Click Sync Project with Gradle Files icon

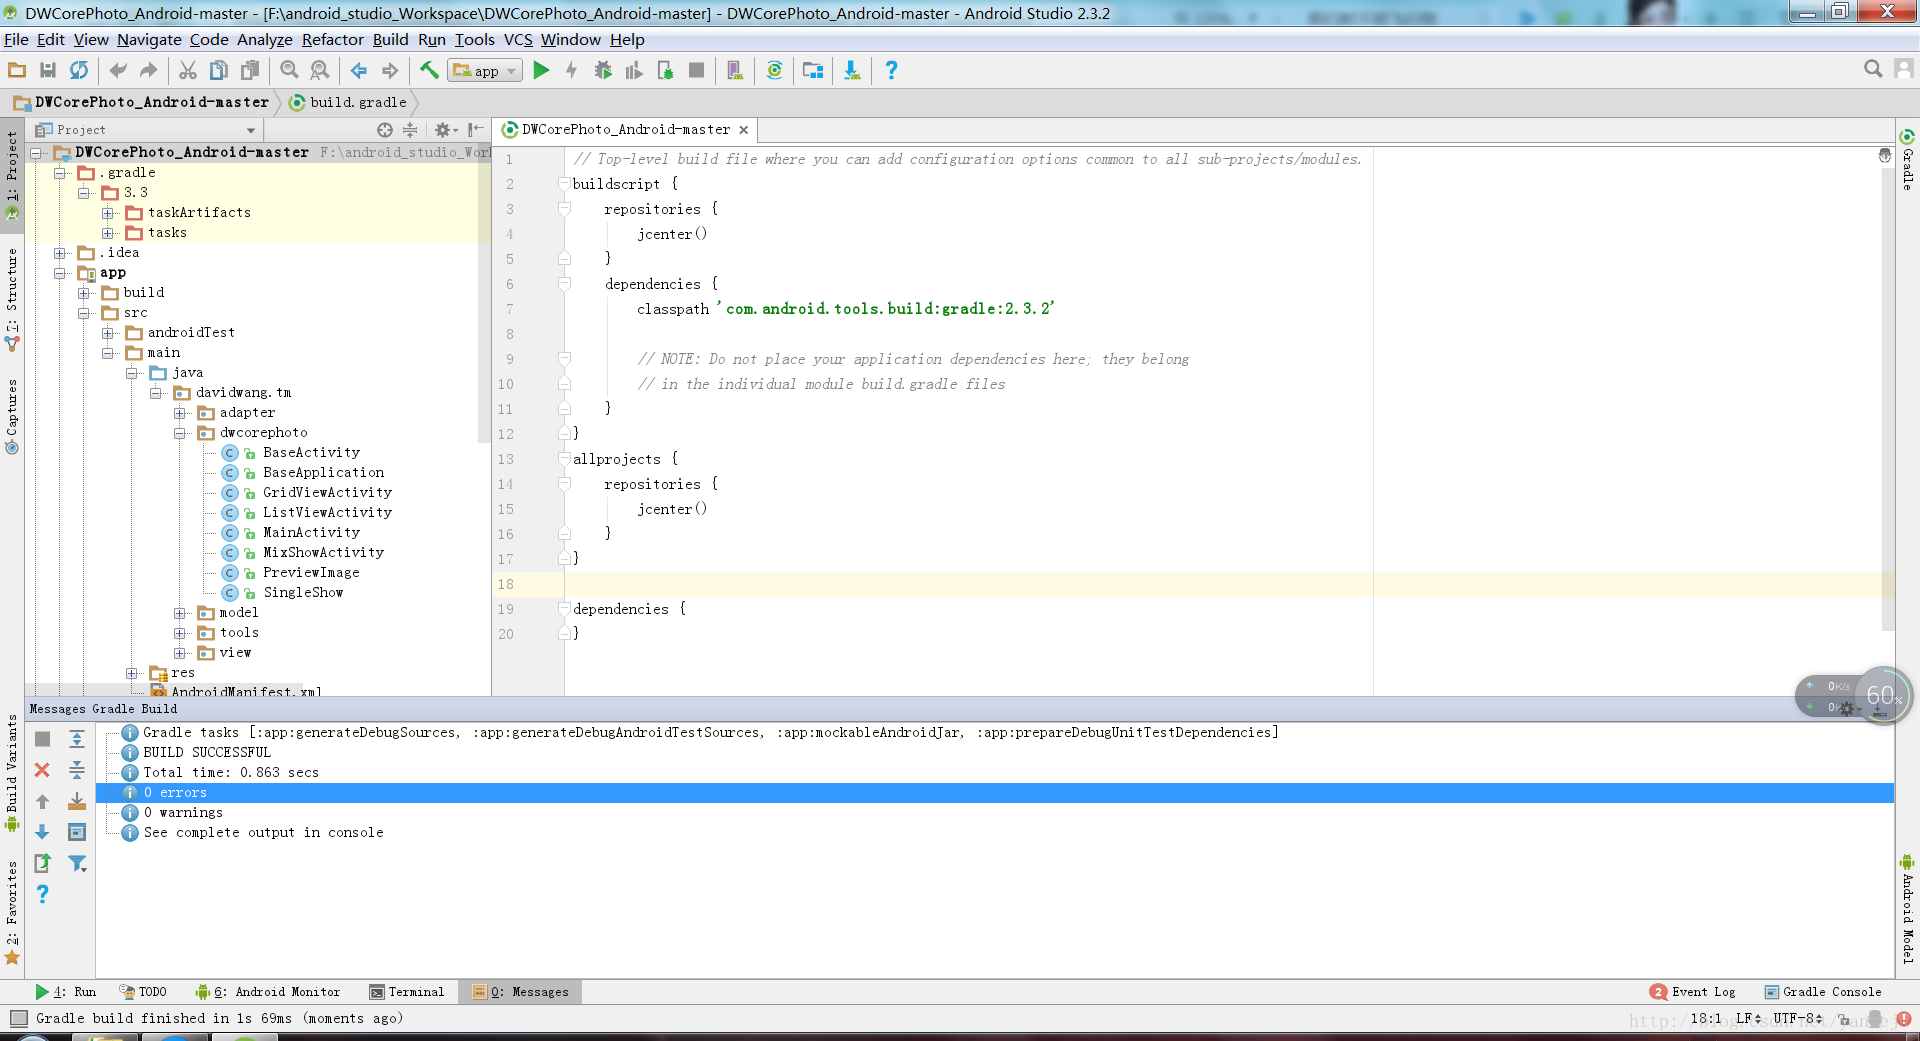coord(774,70)
